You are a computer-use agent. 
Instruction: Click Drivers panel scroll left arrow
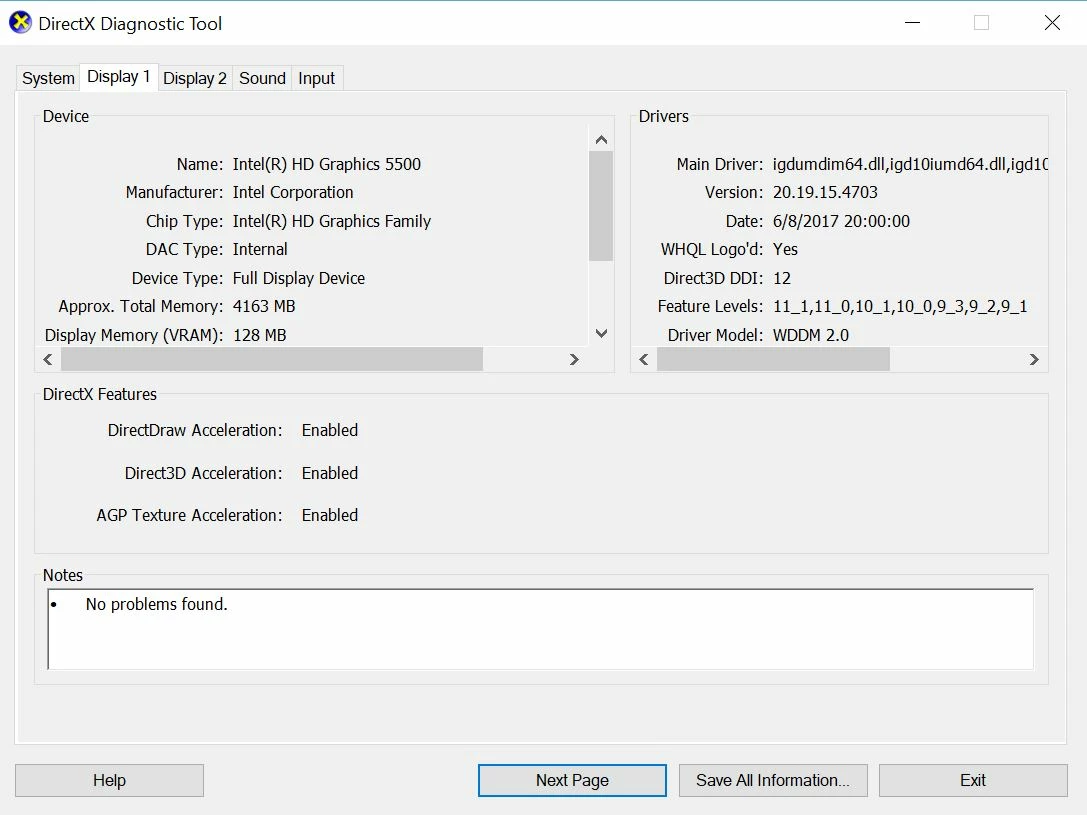click(644, 359)
